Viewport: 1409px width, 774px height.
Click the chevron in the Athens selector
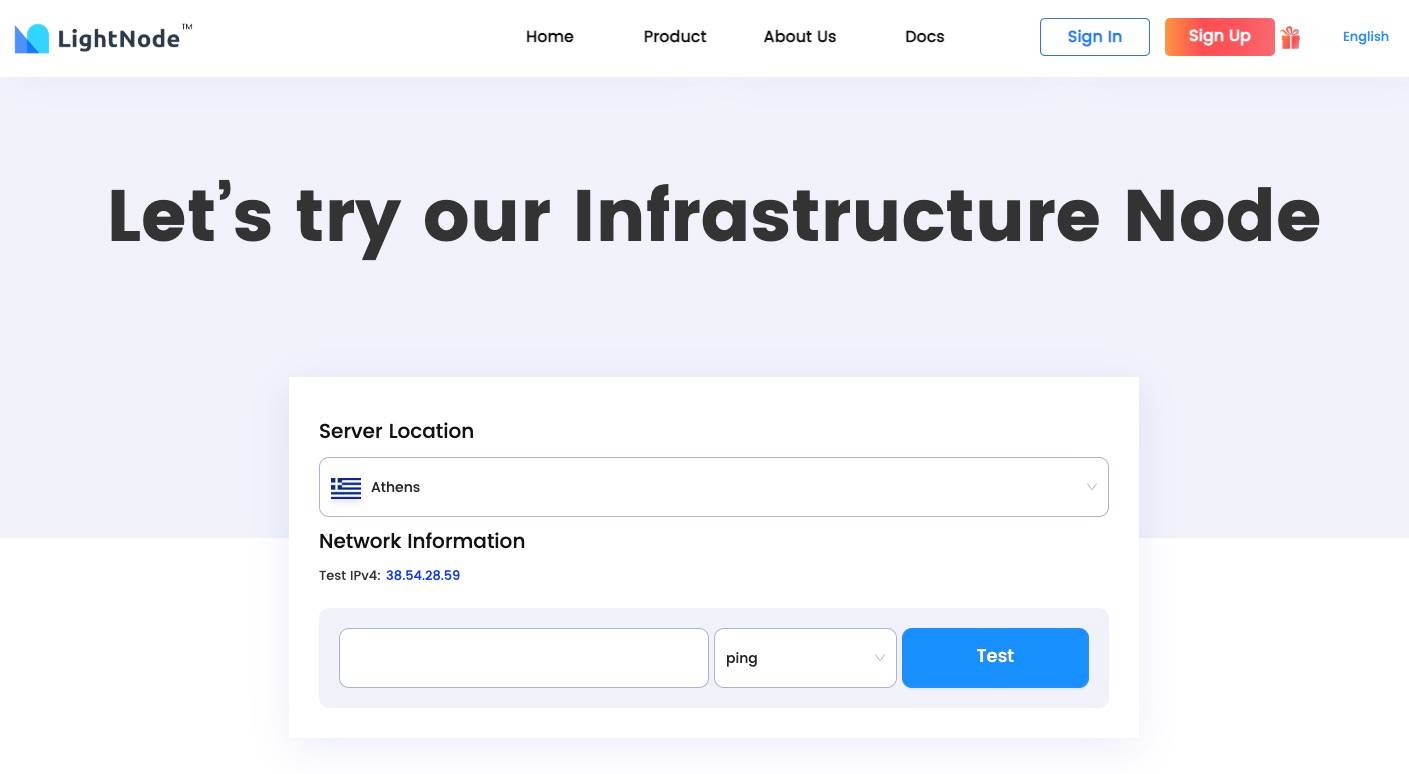(1092, 487)
